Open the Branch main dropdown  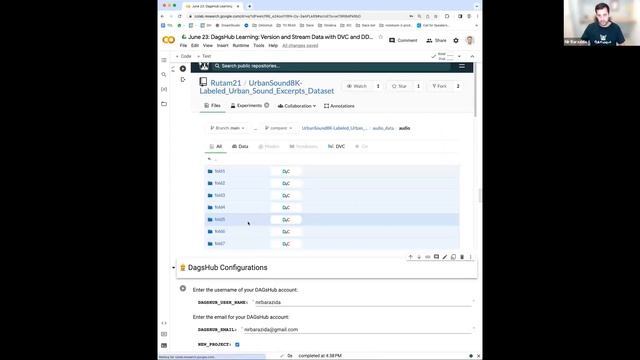(x=227, y=128)
